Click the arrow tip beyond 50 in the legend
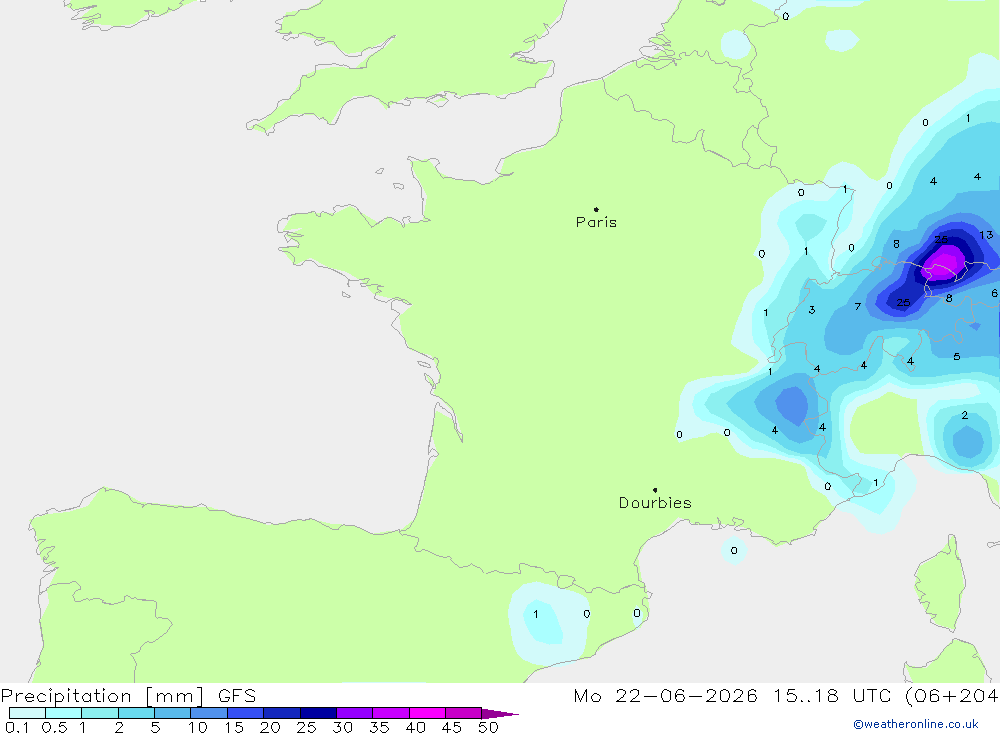 (x=501, y=714)
